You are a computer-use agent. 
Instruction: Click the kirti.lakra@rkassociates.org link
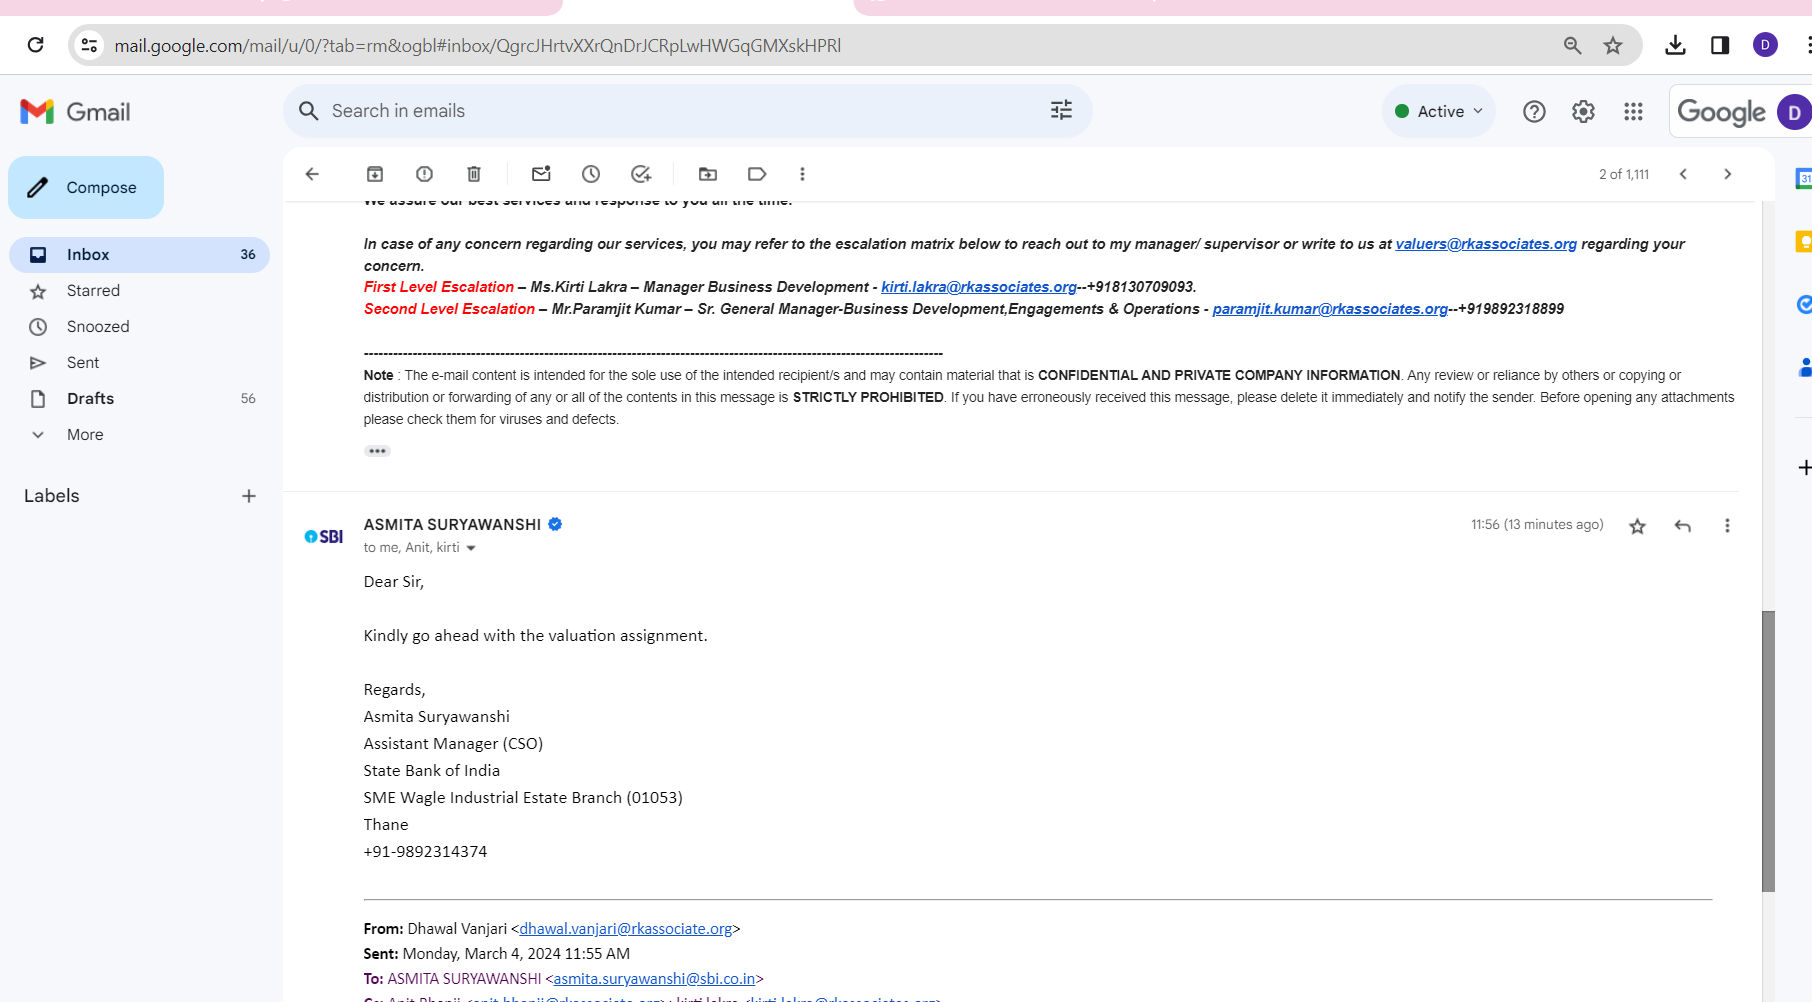[979, 287]
